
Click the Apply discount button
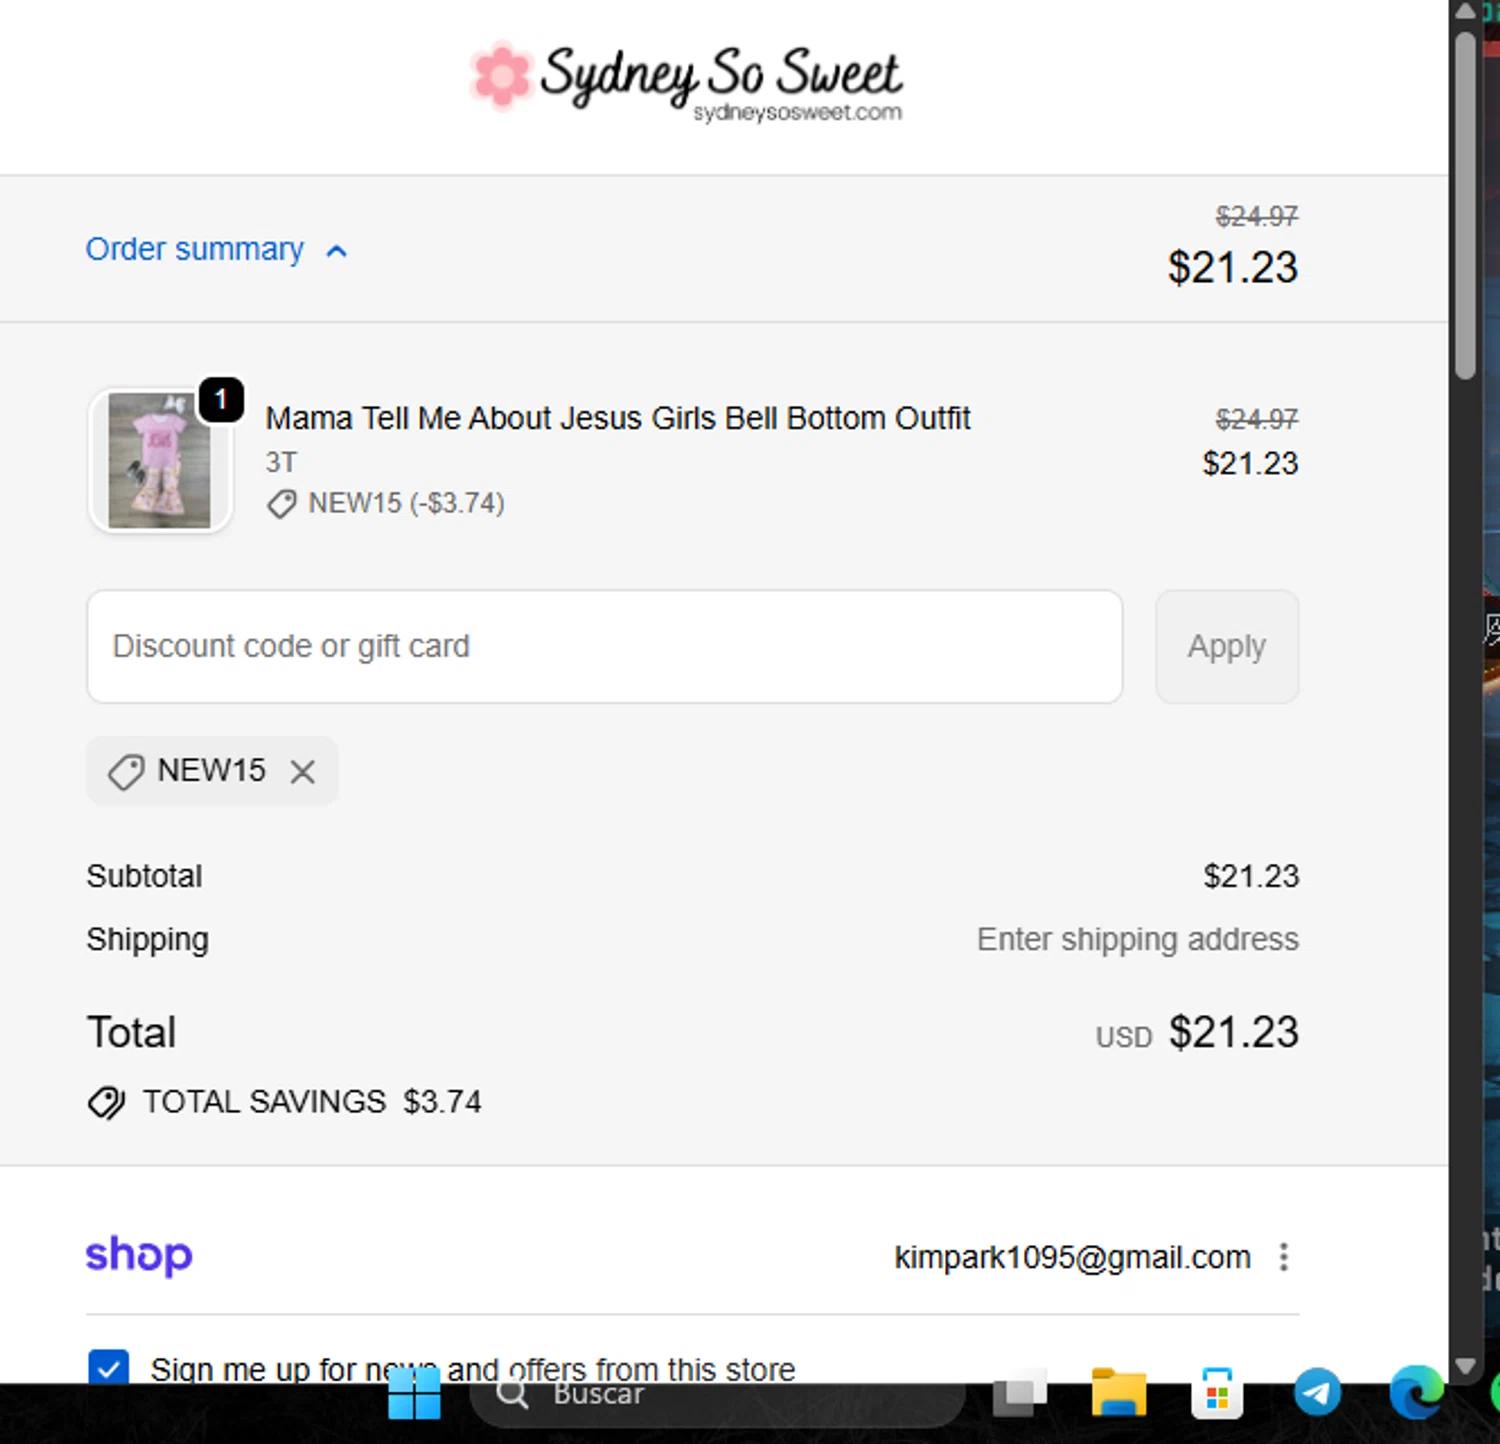1226,646
